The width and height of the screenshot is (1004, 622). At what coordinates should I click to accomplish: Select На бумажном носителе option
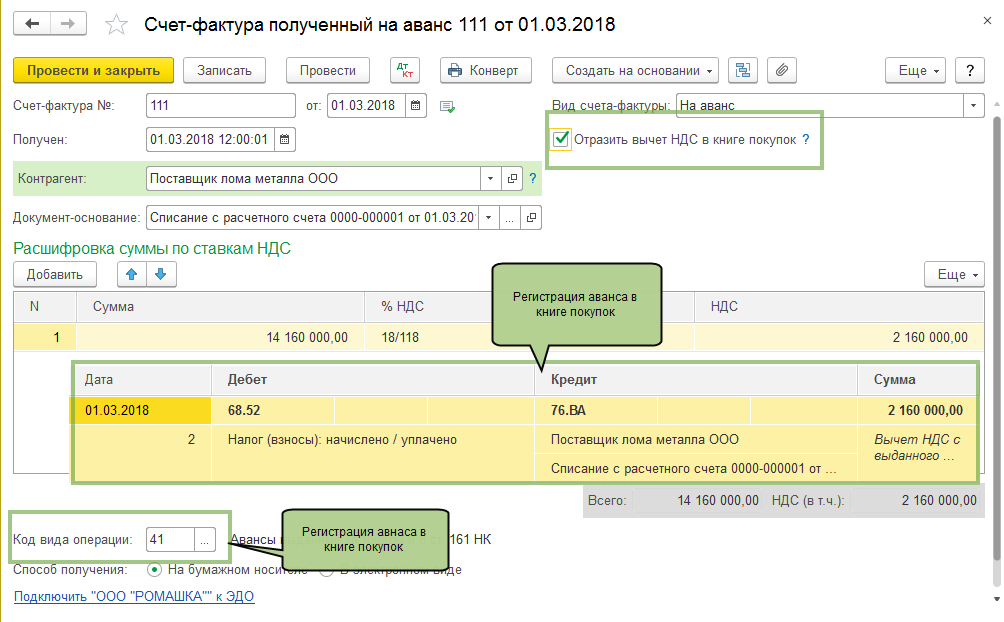click(154, 569)
